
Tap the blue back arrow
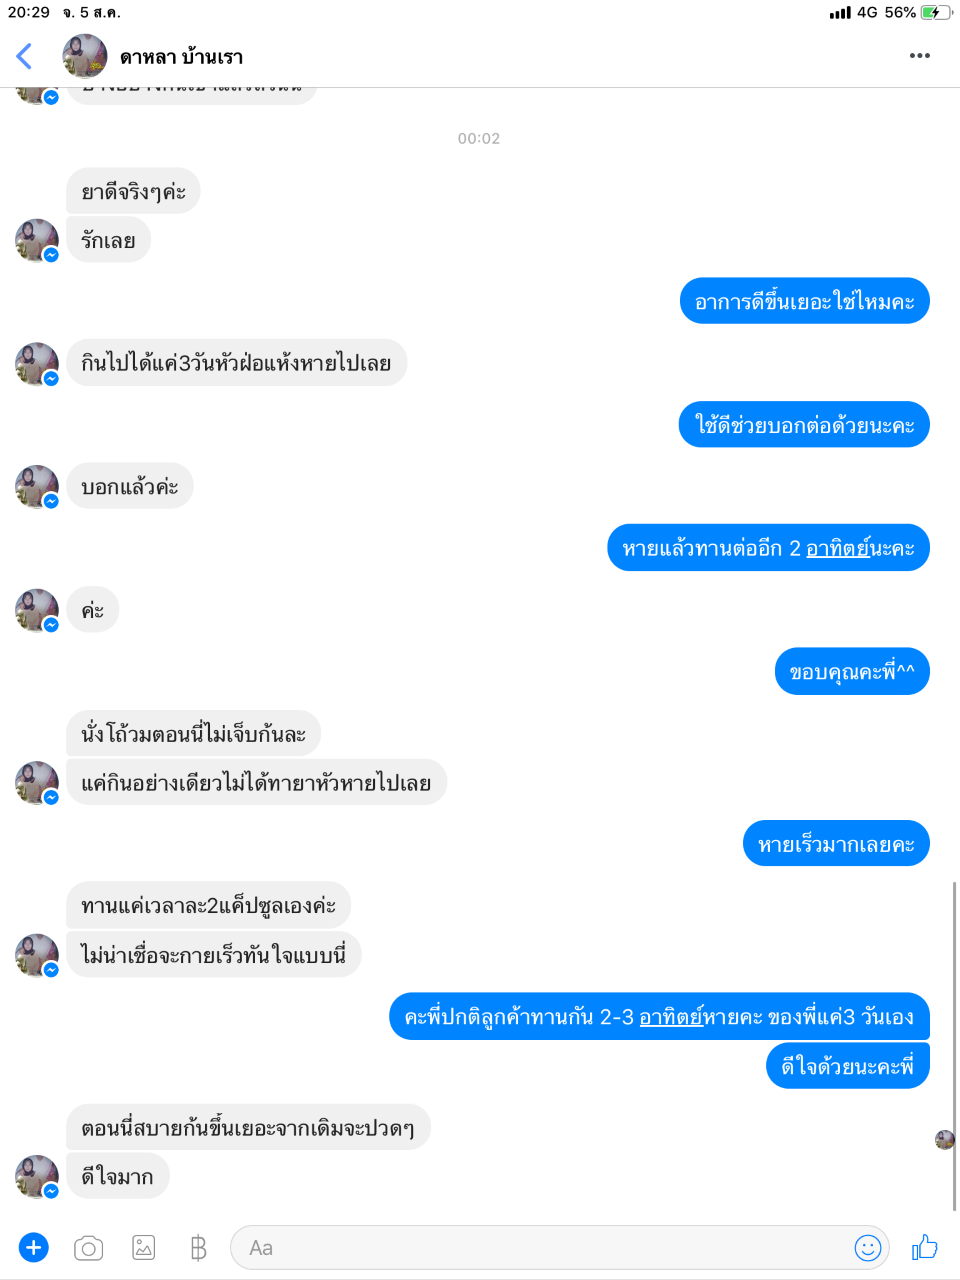pyautogui.click(x=25, y=56)
